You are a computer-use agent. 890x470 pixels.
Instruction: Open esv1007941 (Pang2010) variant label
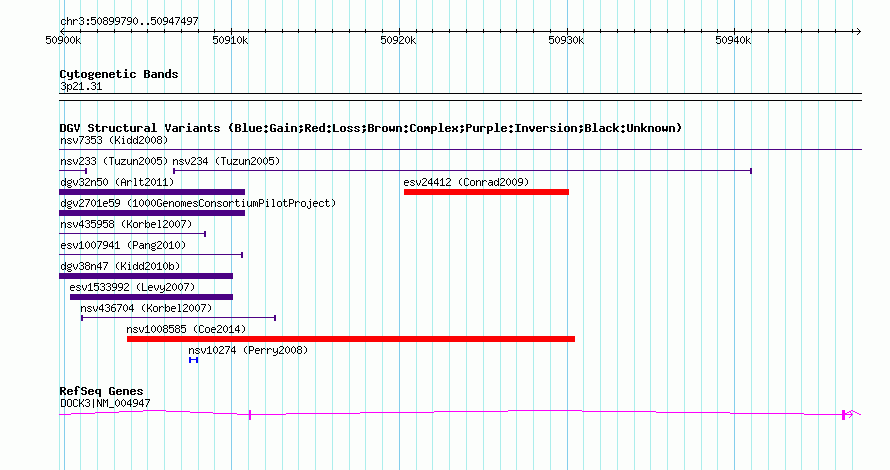coord(123,245)
